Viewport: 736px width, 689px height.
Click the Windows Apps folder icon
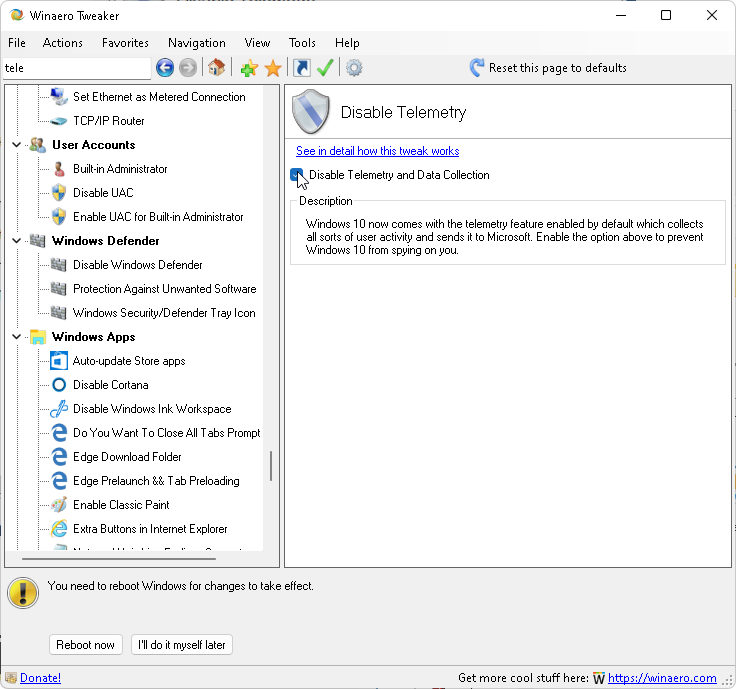38,337
